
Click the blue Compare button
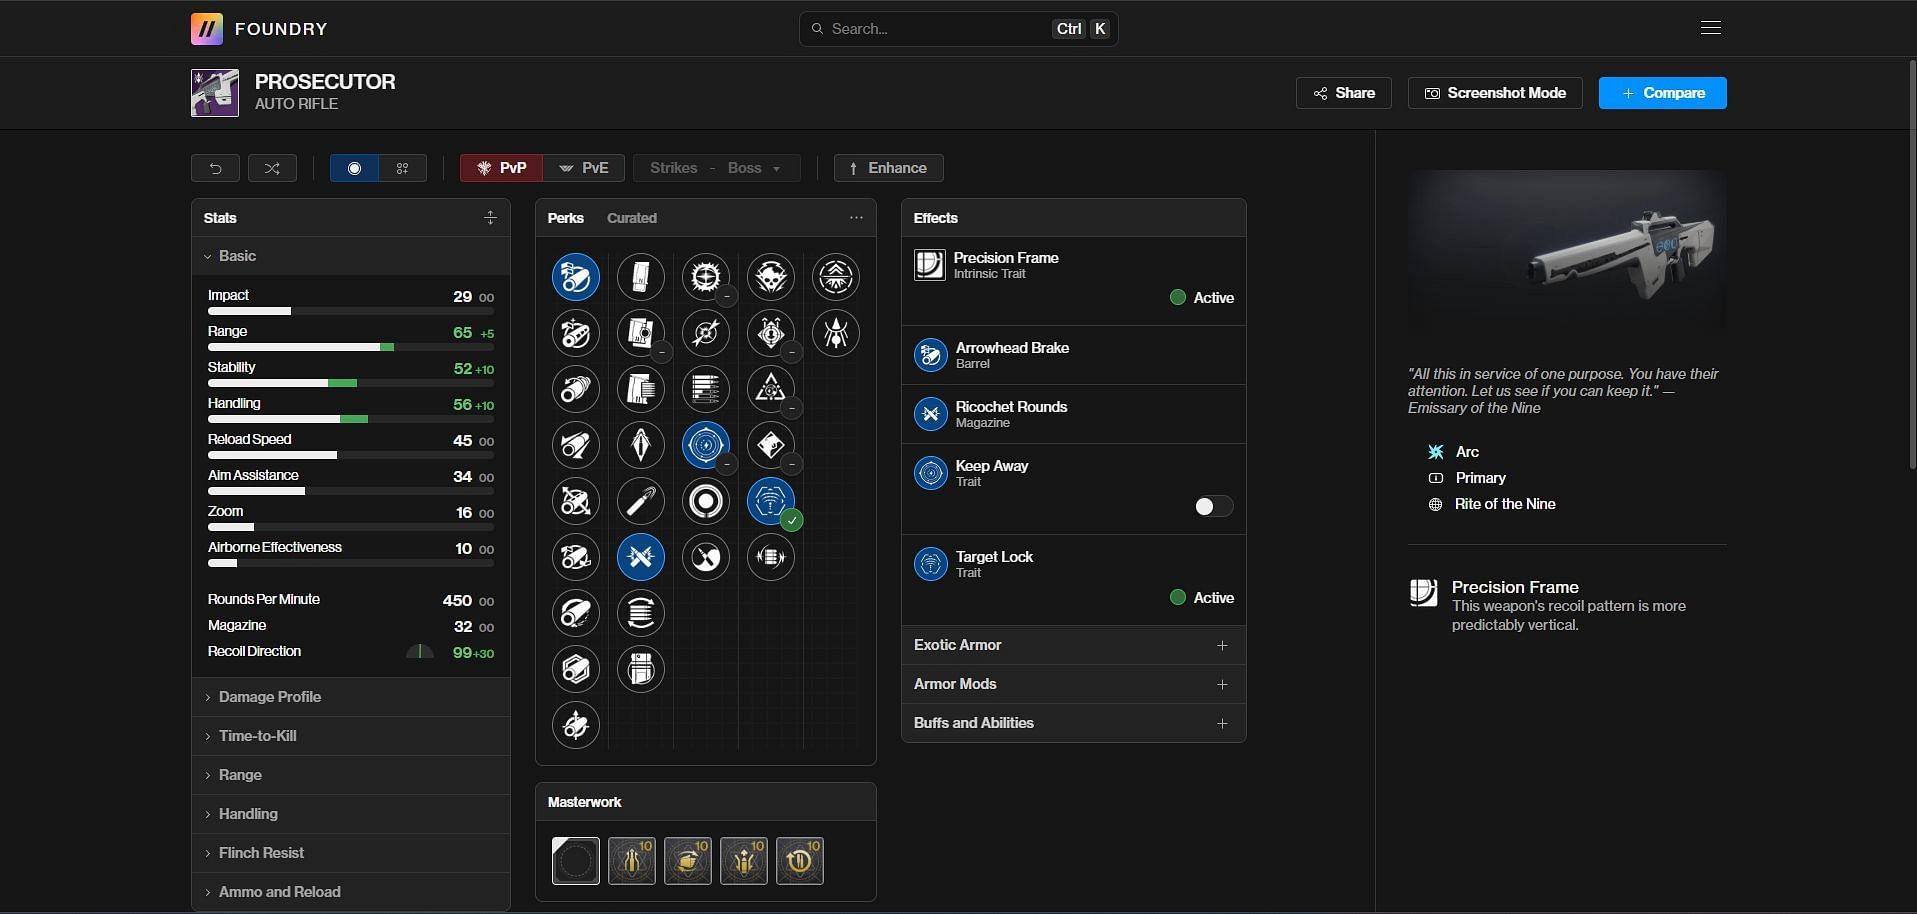click(x=1663, y=93)
